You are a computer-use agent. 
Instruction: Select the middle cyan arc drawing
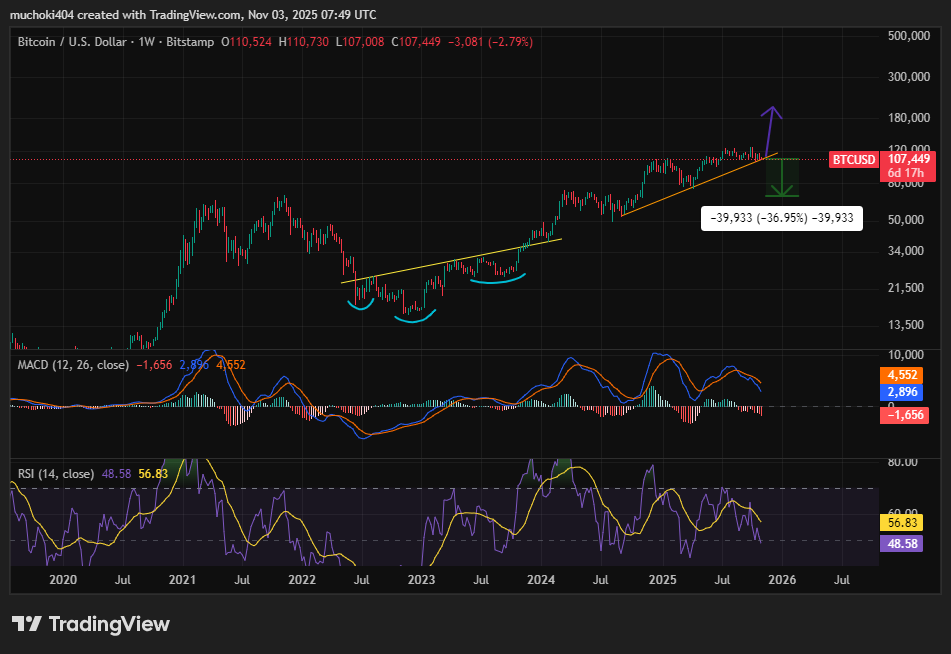click(415, 317)
